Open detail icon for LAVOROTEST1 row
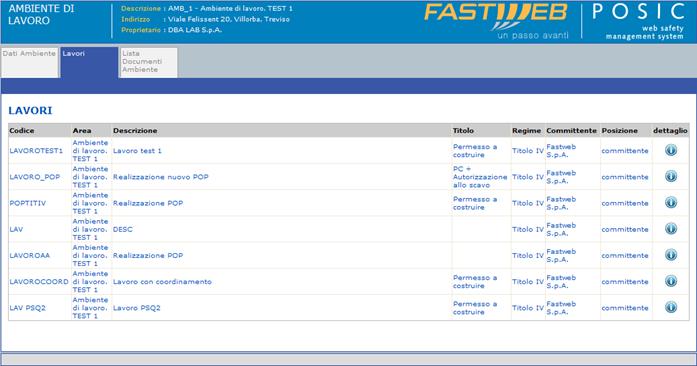Image resolution: width=697 pixels, height=366 pixels. [671, 150]
